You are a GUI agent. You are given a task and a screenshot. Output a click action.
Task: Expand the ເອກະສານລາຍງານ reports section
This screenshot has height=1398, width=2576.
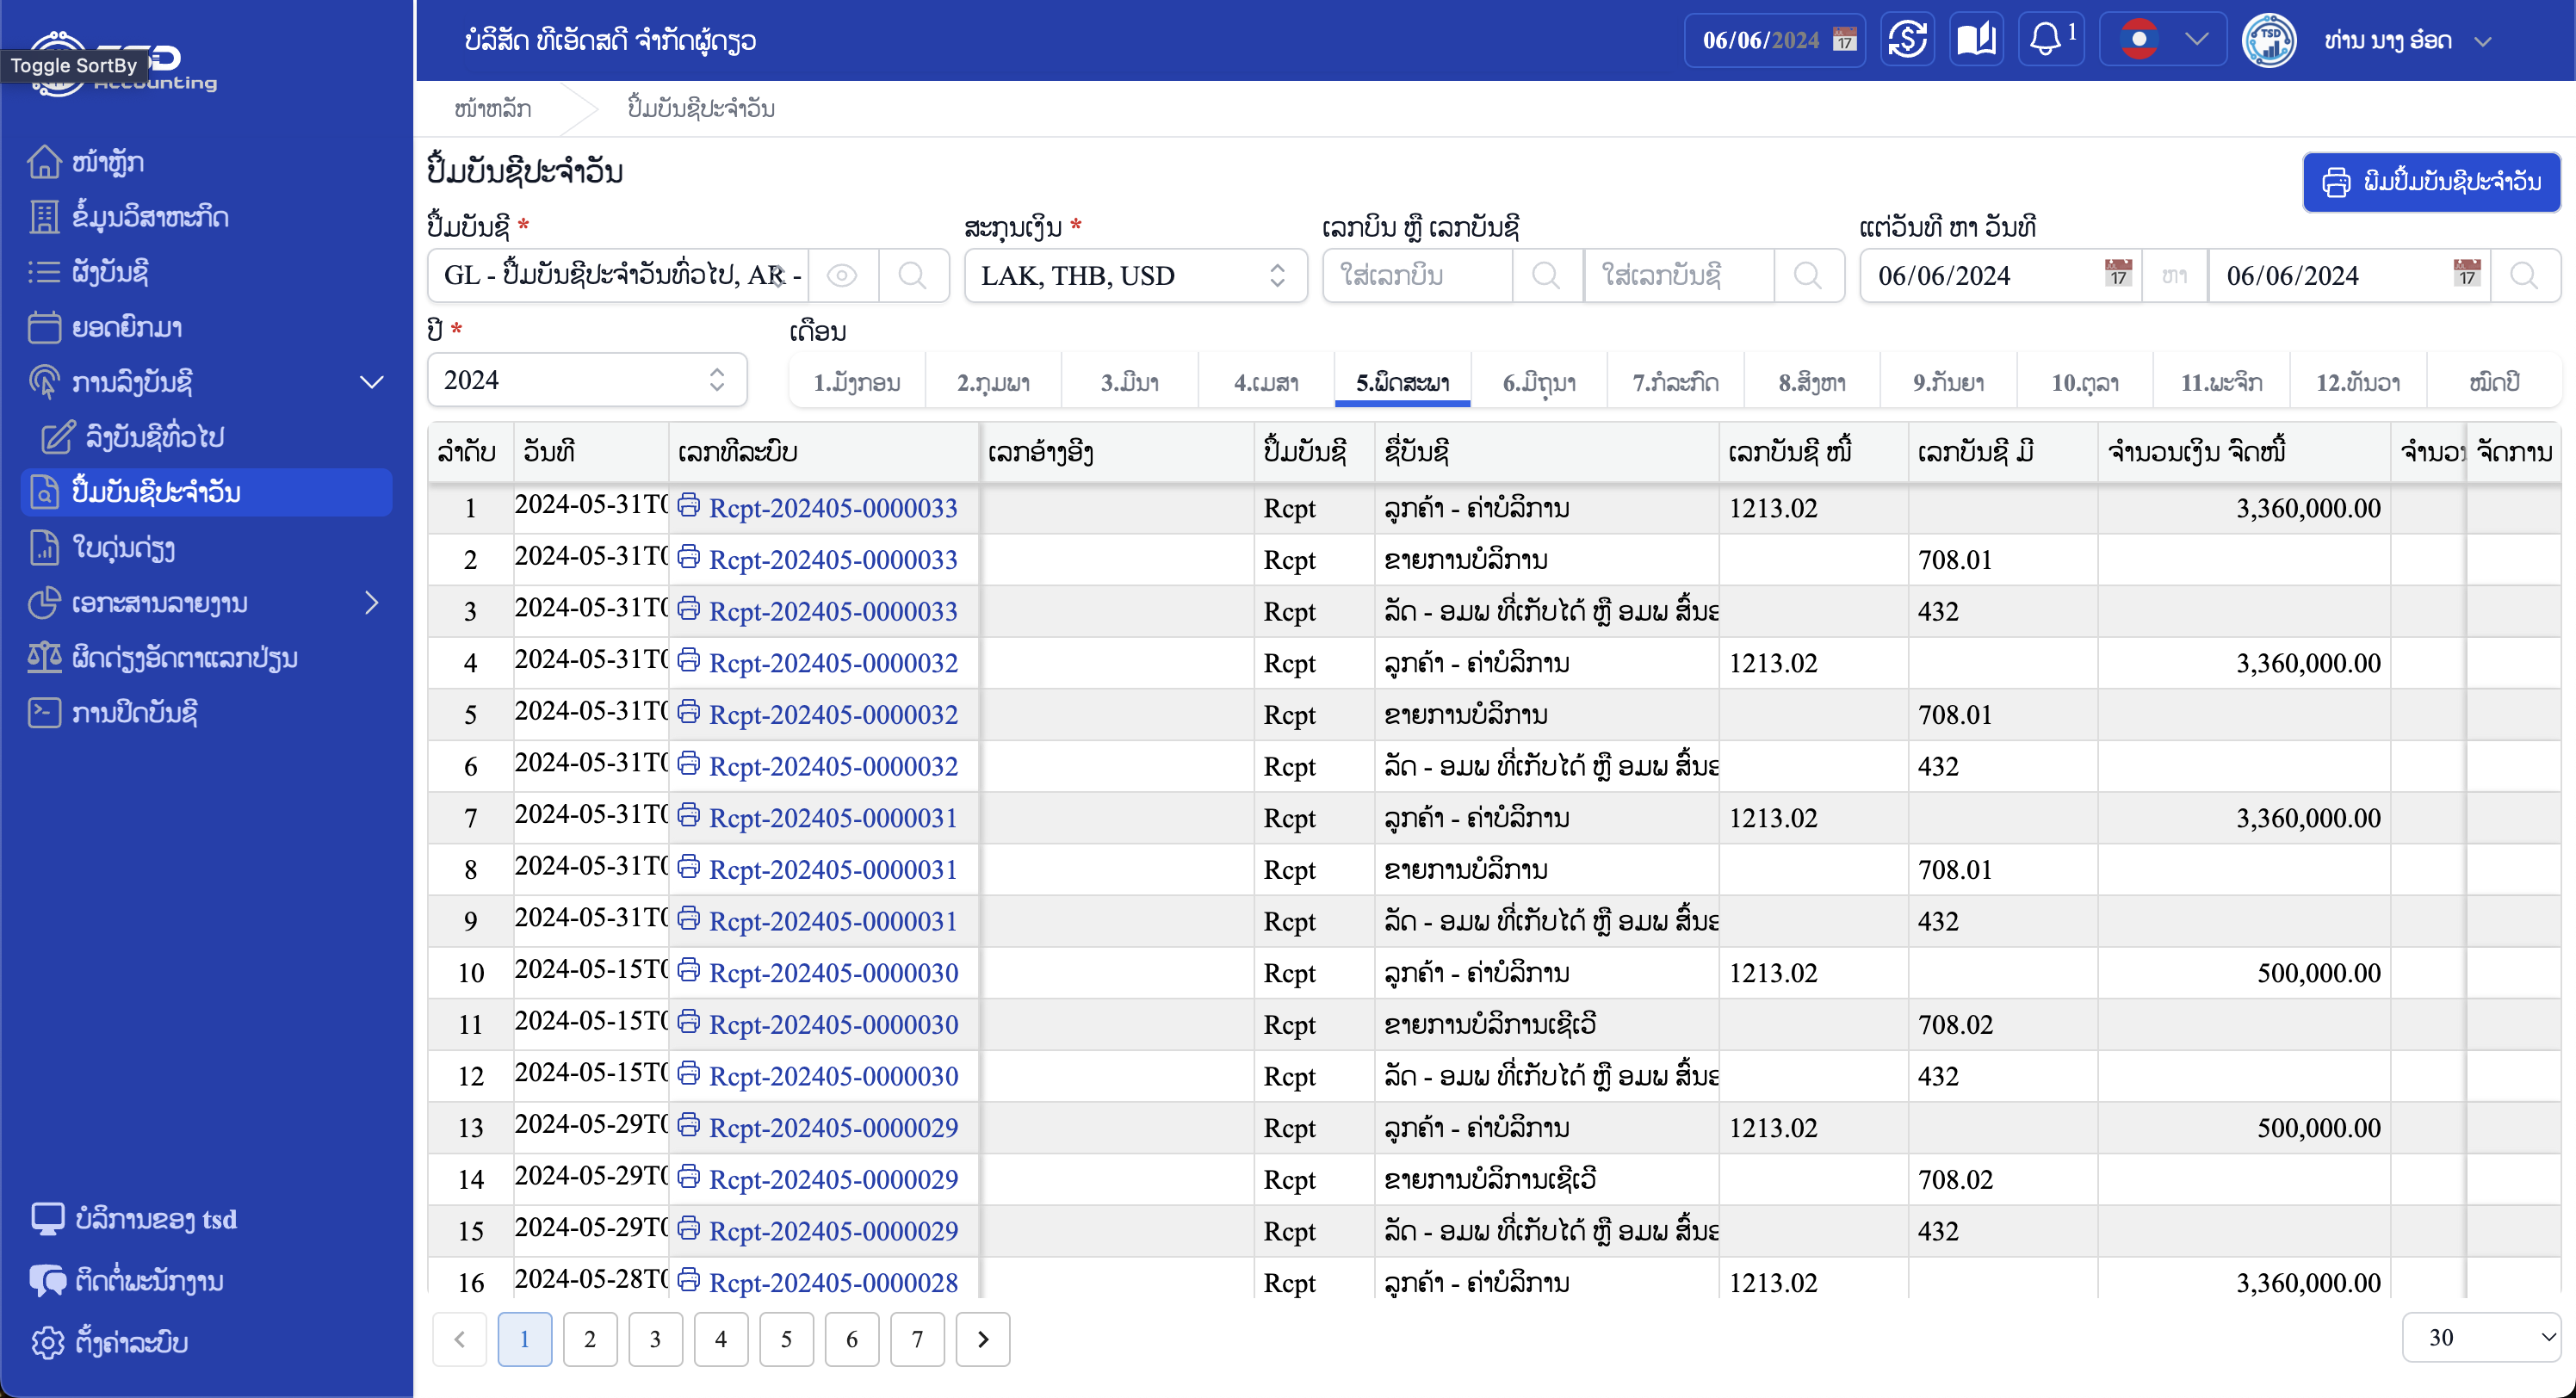372,602
